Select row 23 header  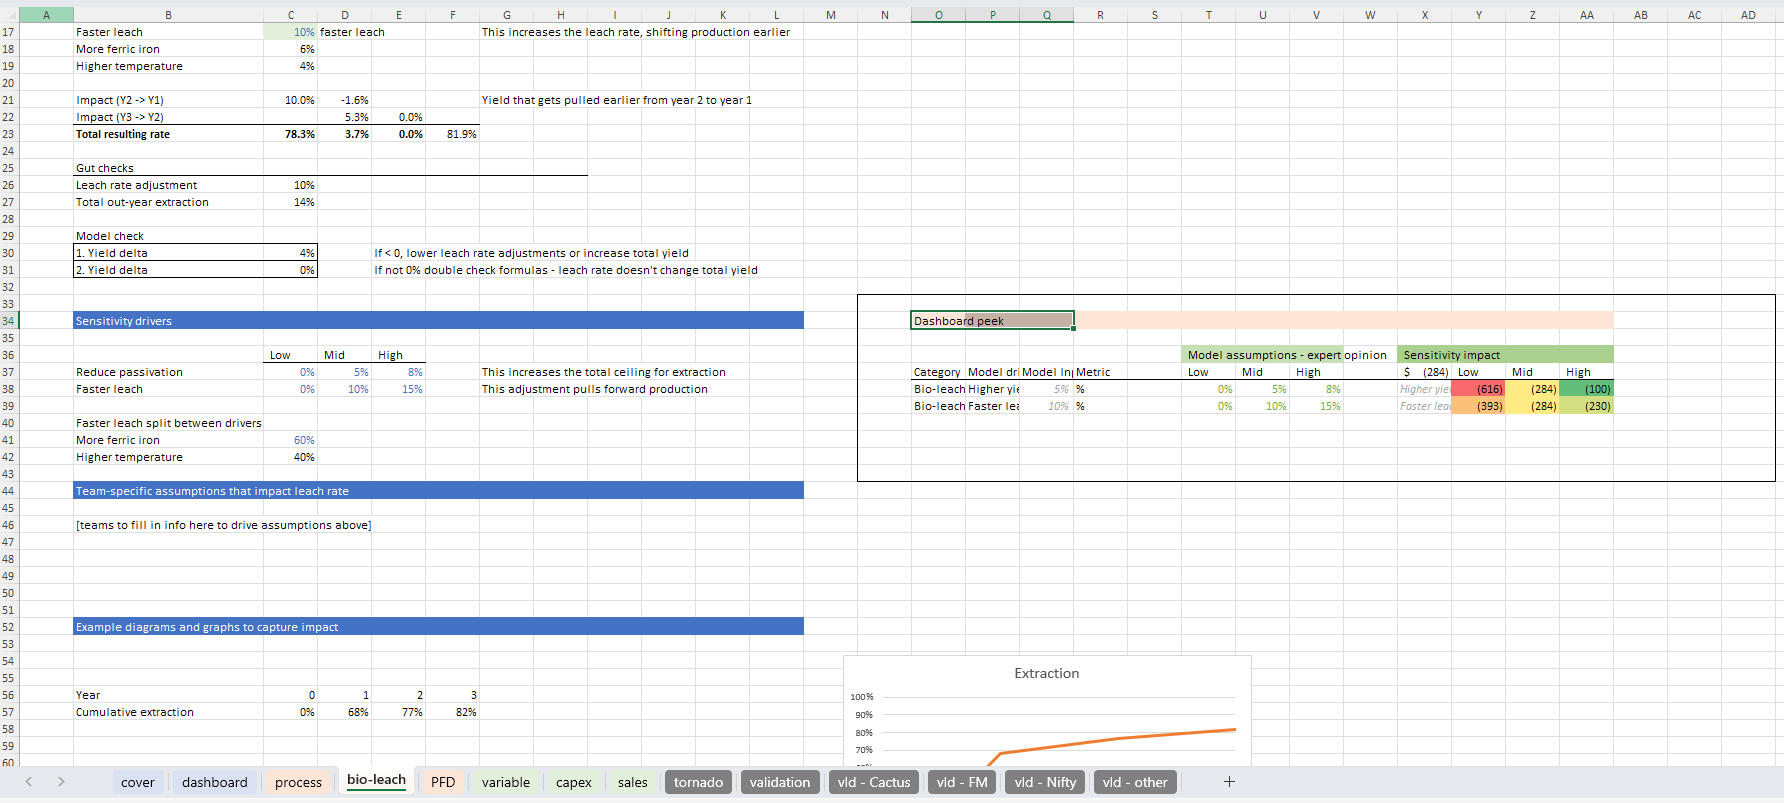(9, 134)
